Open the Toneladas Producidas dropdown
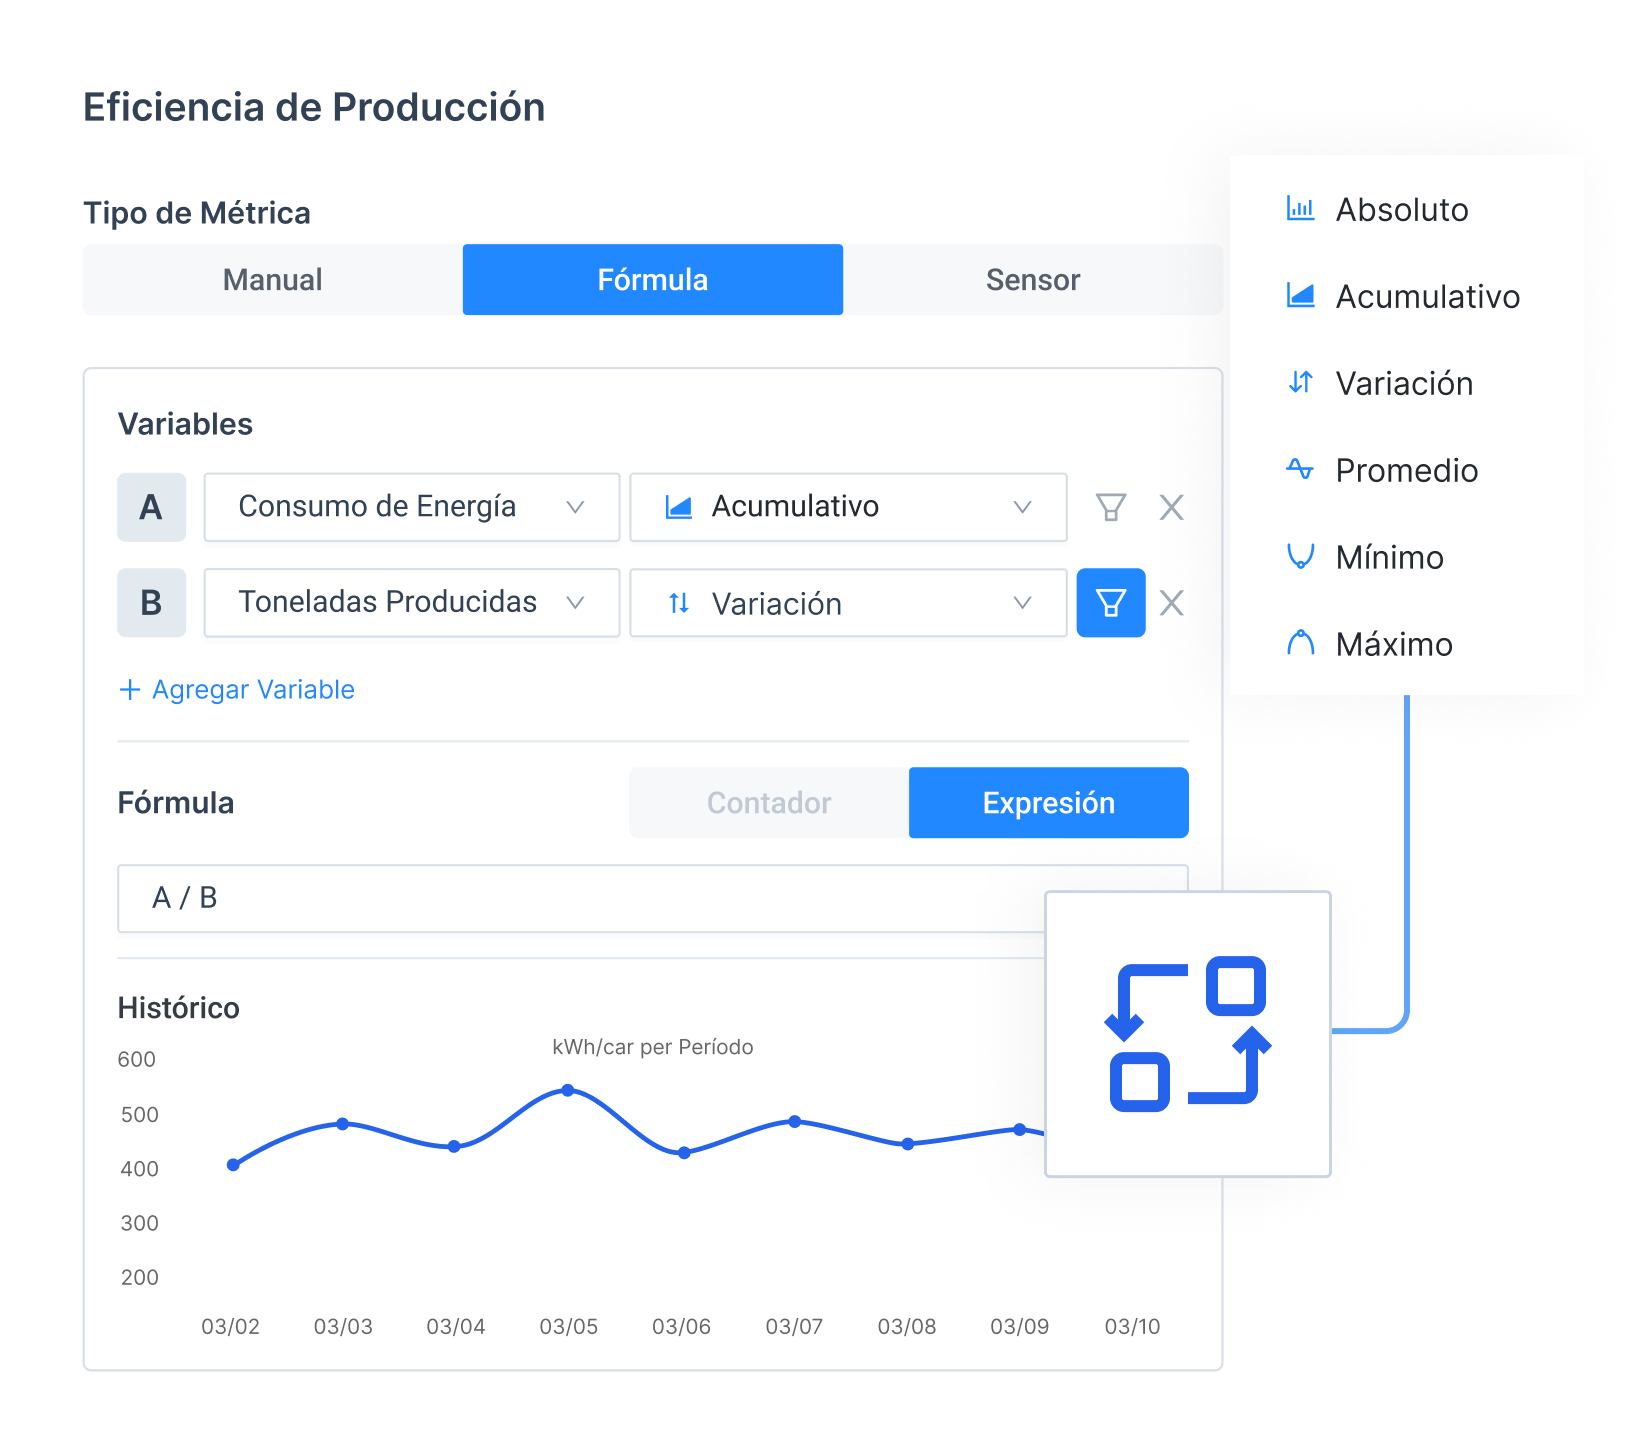The height and width of the screenshot is (1441, 1644). 411,603
